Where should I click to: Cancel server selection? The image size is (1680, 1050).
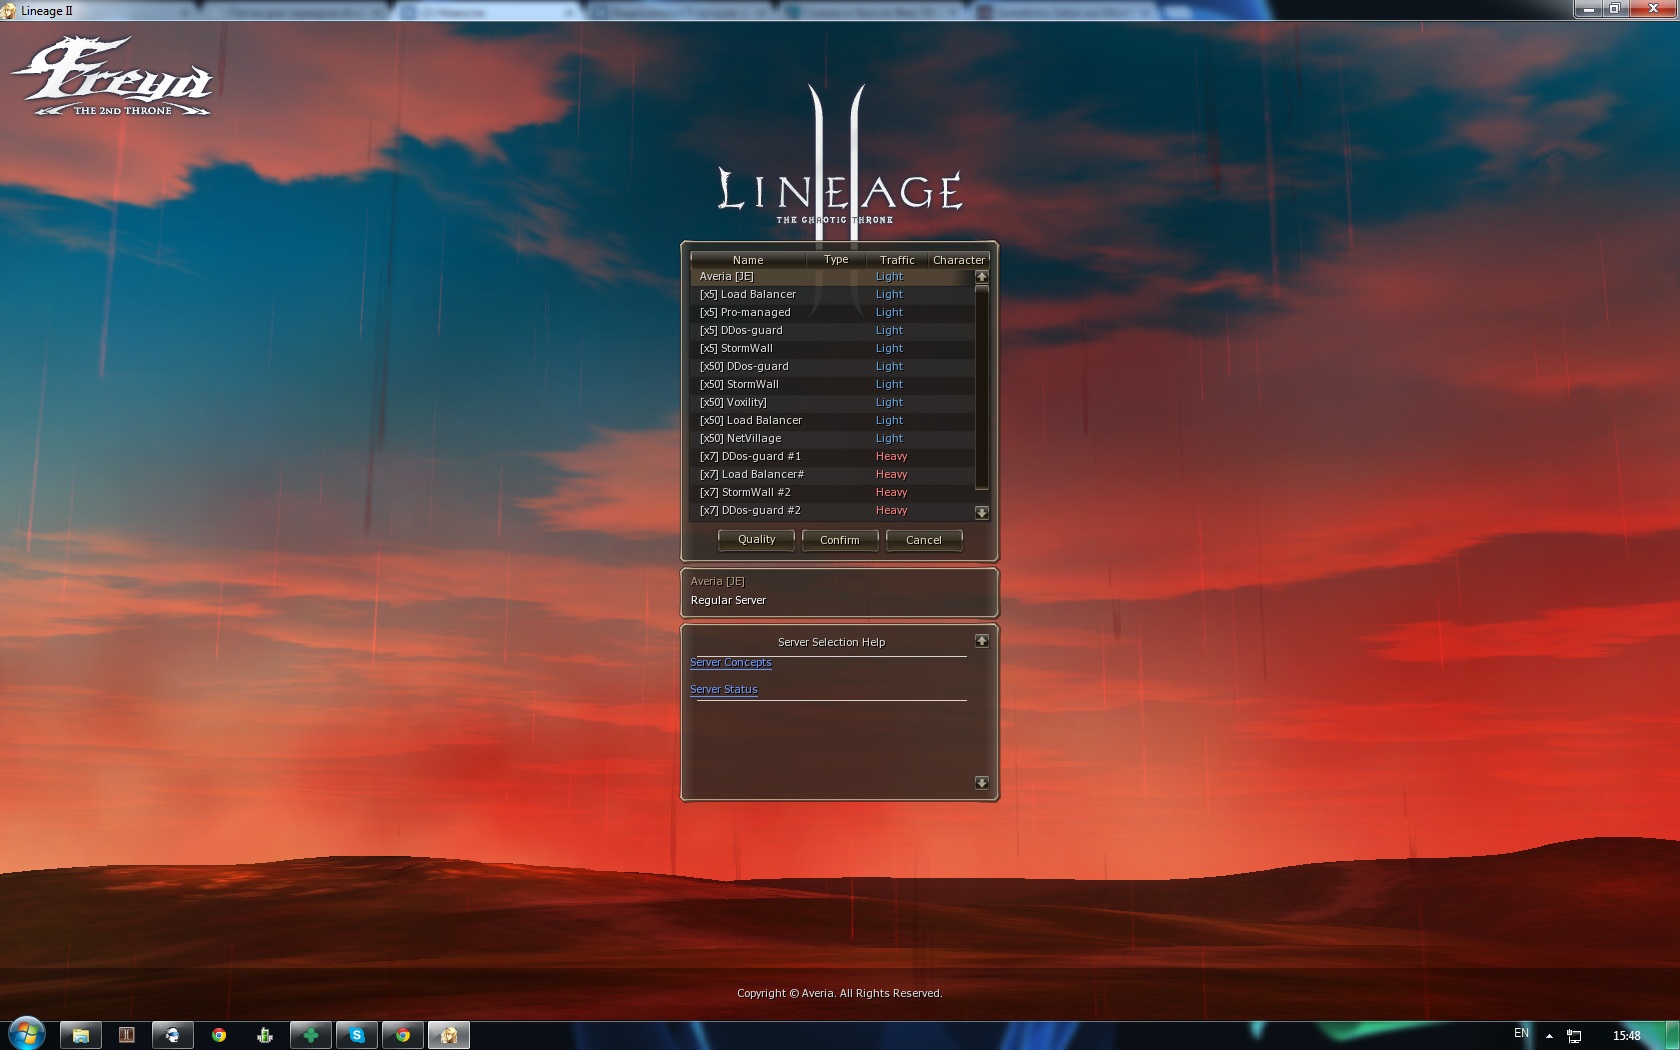pos(924,540)
